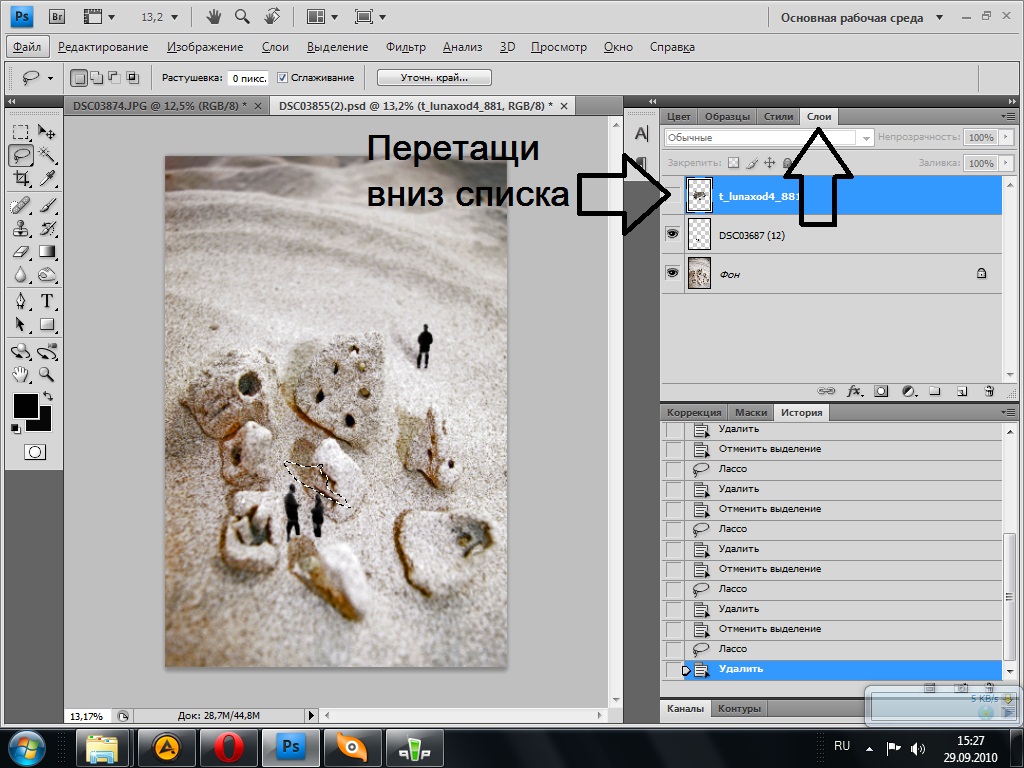Create a new layer group
This screenshot has height=768, width=1024.
(x=935, y=391)
